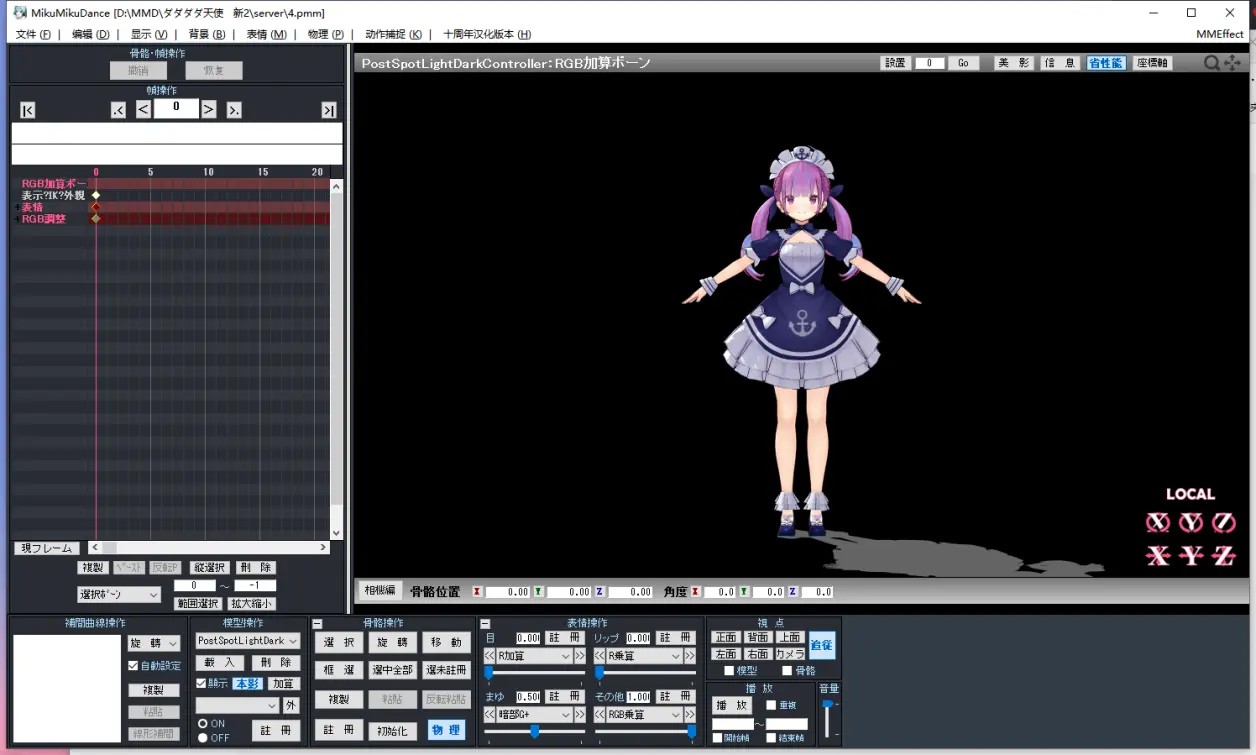Click the viewport magnifier zoom icon
Image resolution: width=1256 pixels, height=755 pixels.
(x=1211, y=63)
